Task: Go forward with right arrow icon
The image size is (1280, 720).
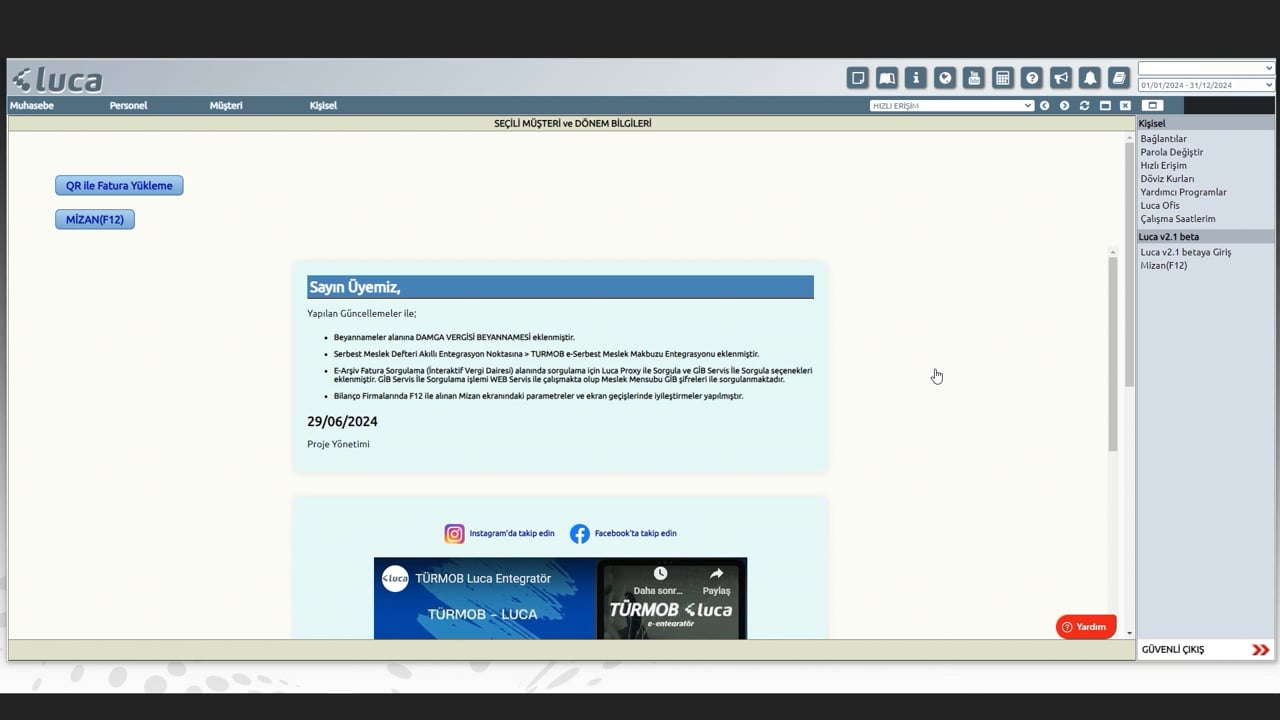Action: (x=1064, y=106)
